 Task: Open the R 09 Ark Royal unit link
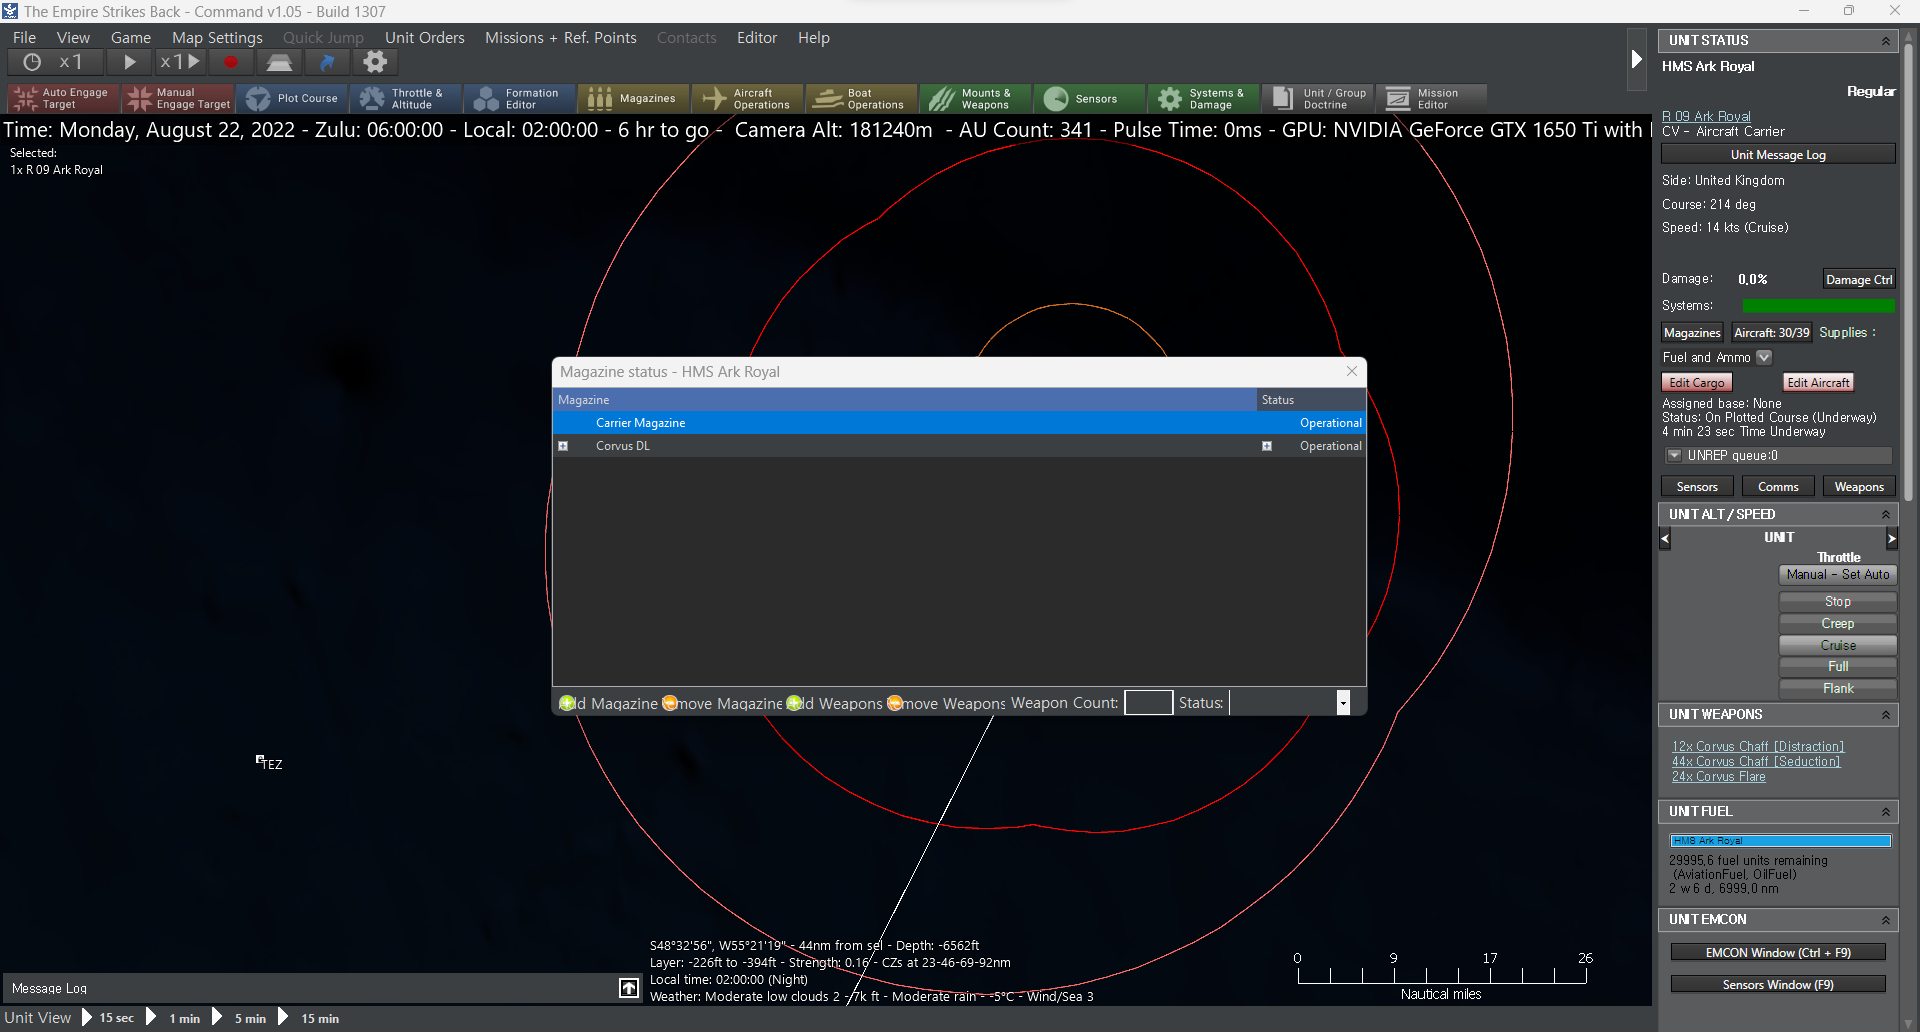coord(1706,117)
